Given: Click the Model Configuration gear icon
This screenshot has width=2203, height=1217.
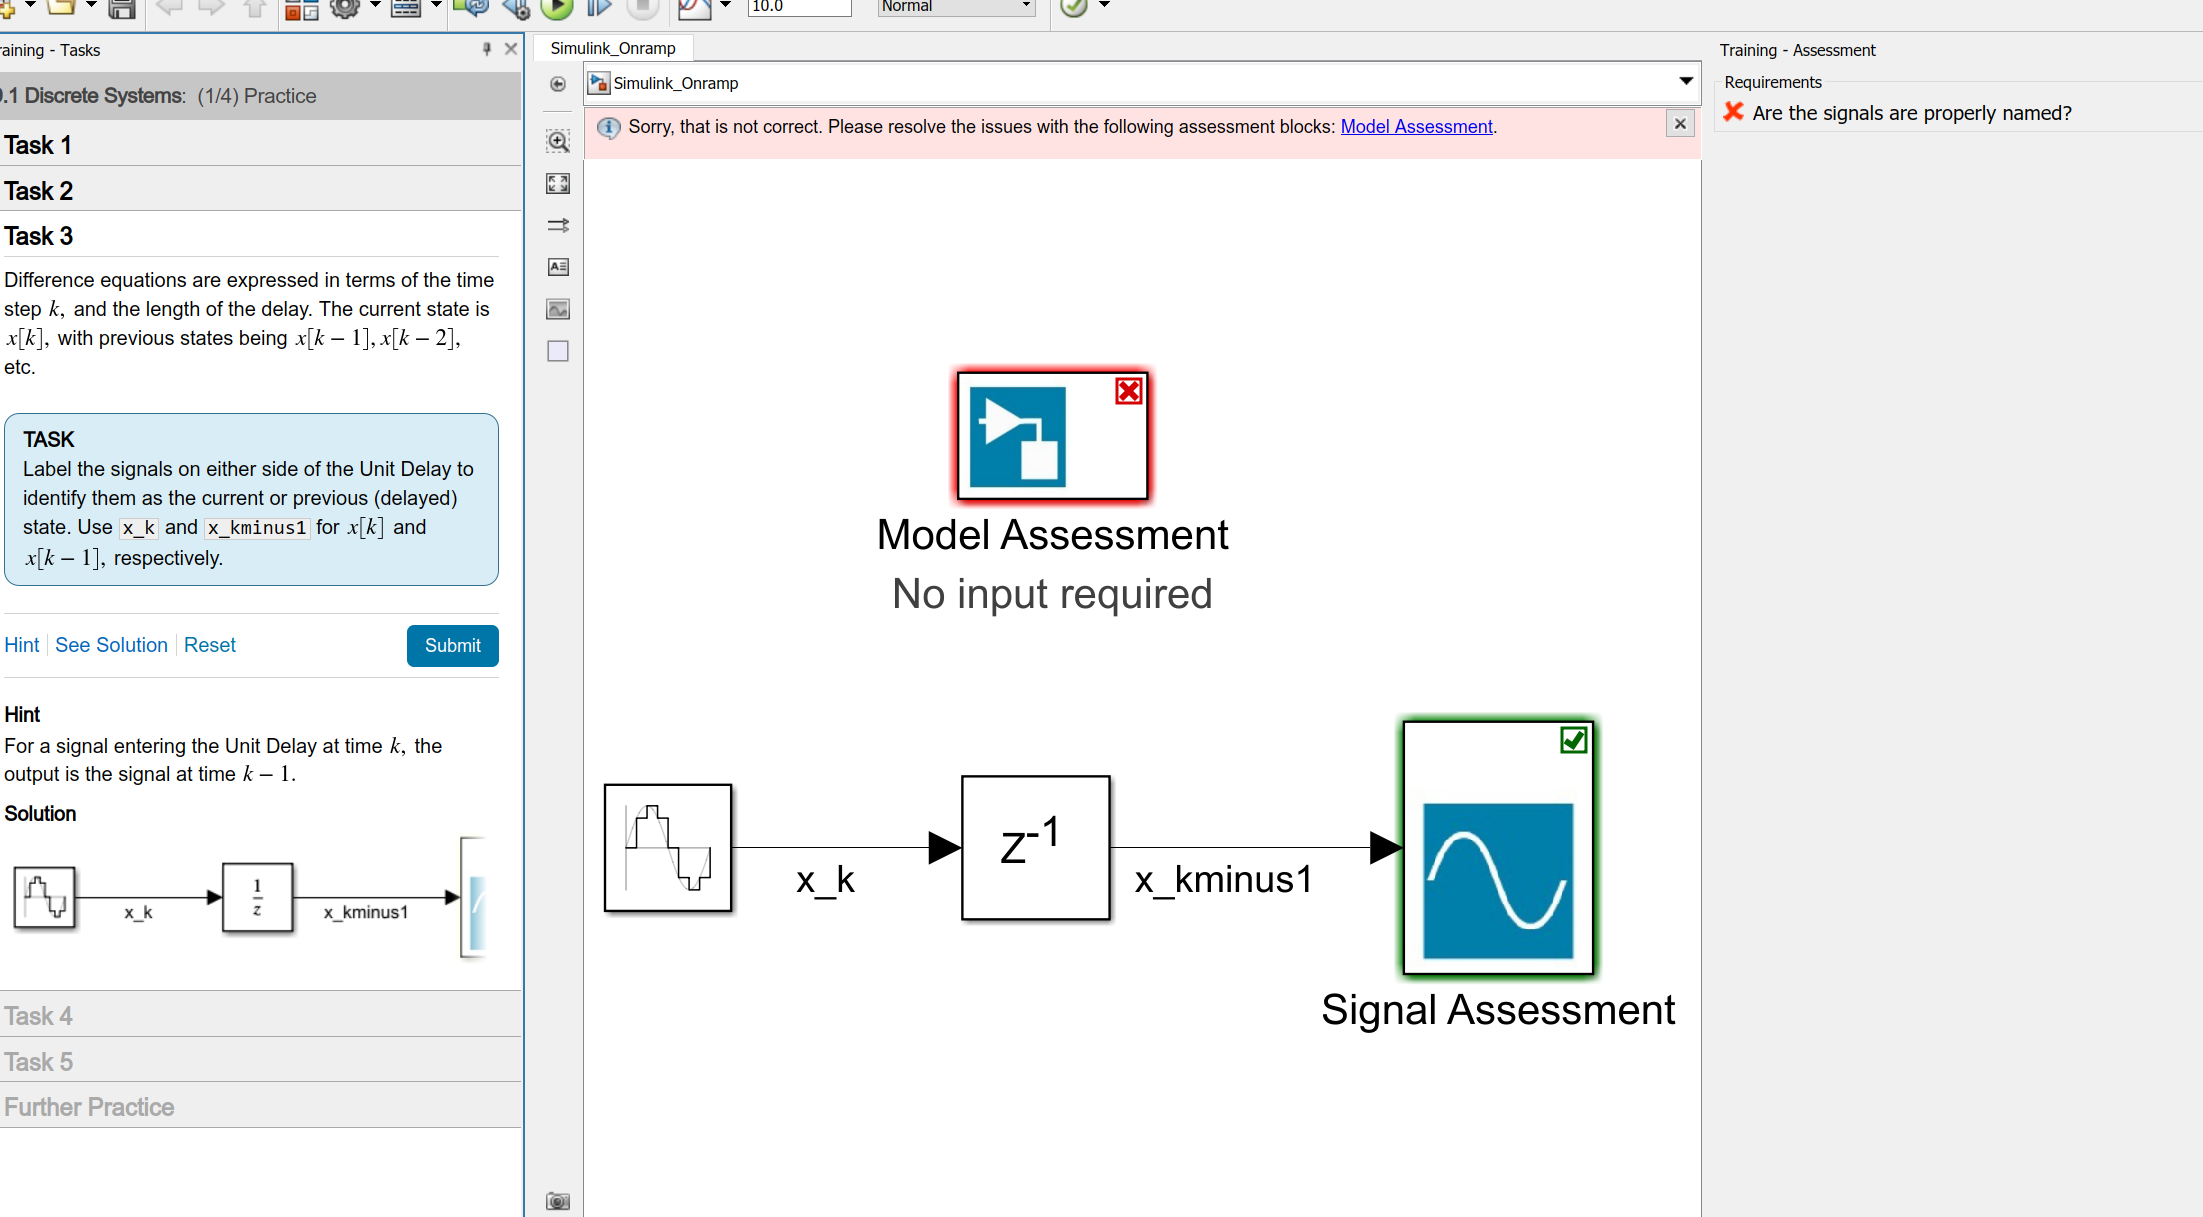Looking at the screenshot, I should [345, 8].
